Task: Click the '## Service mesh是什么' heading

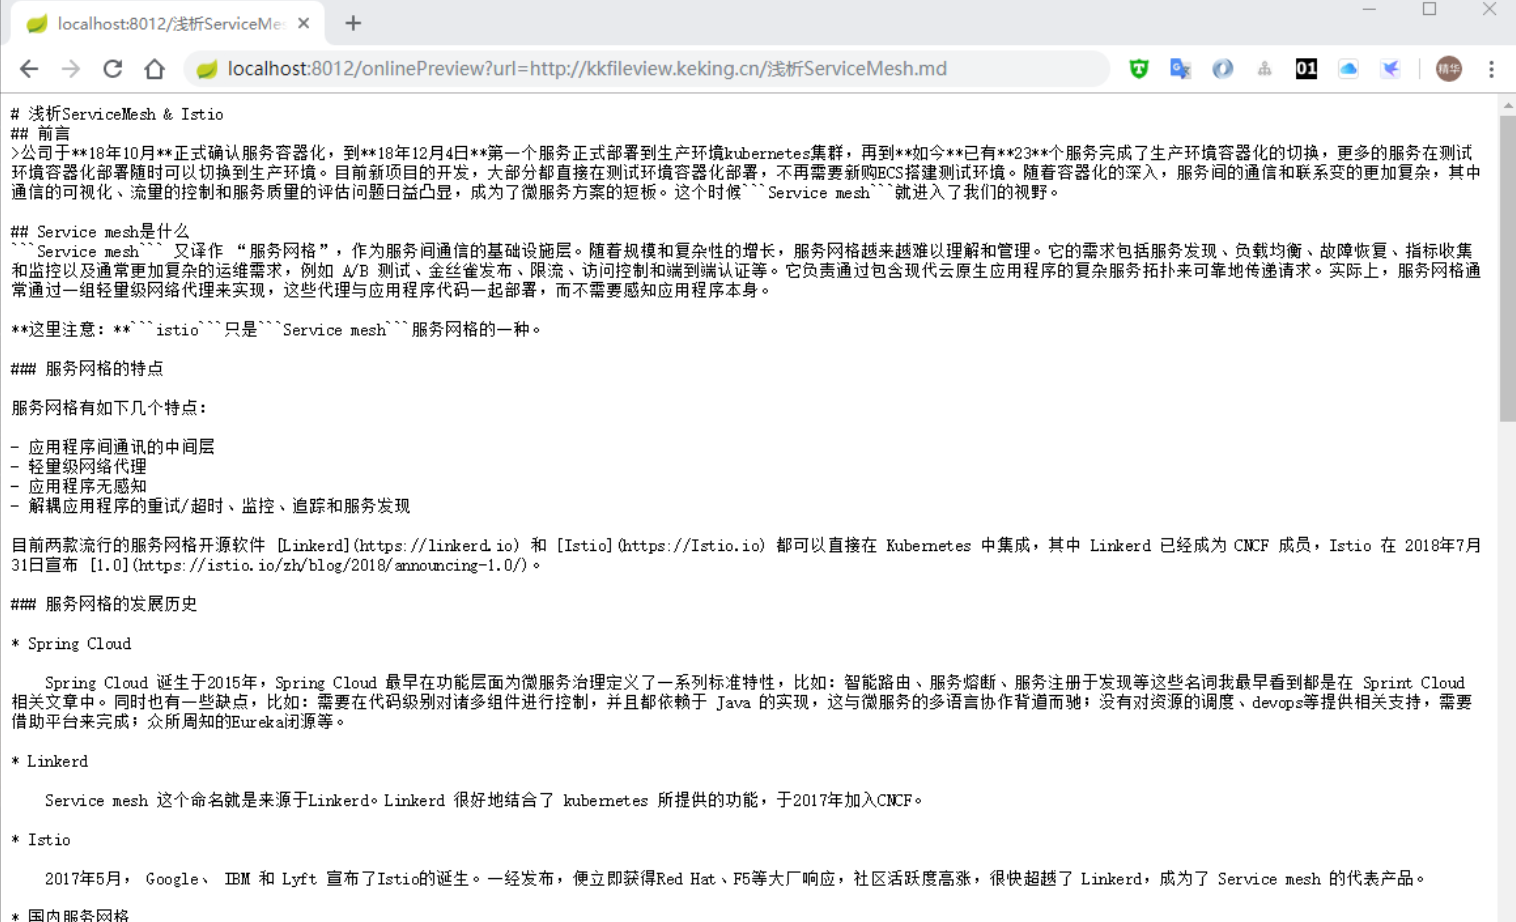Action: click(x=99, y=231)
